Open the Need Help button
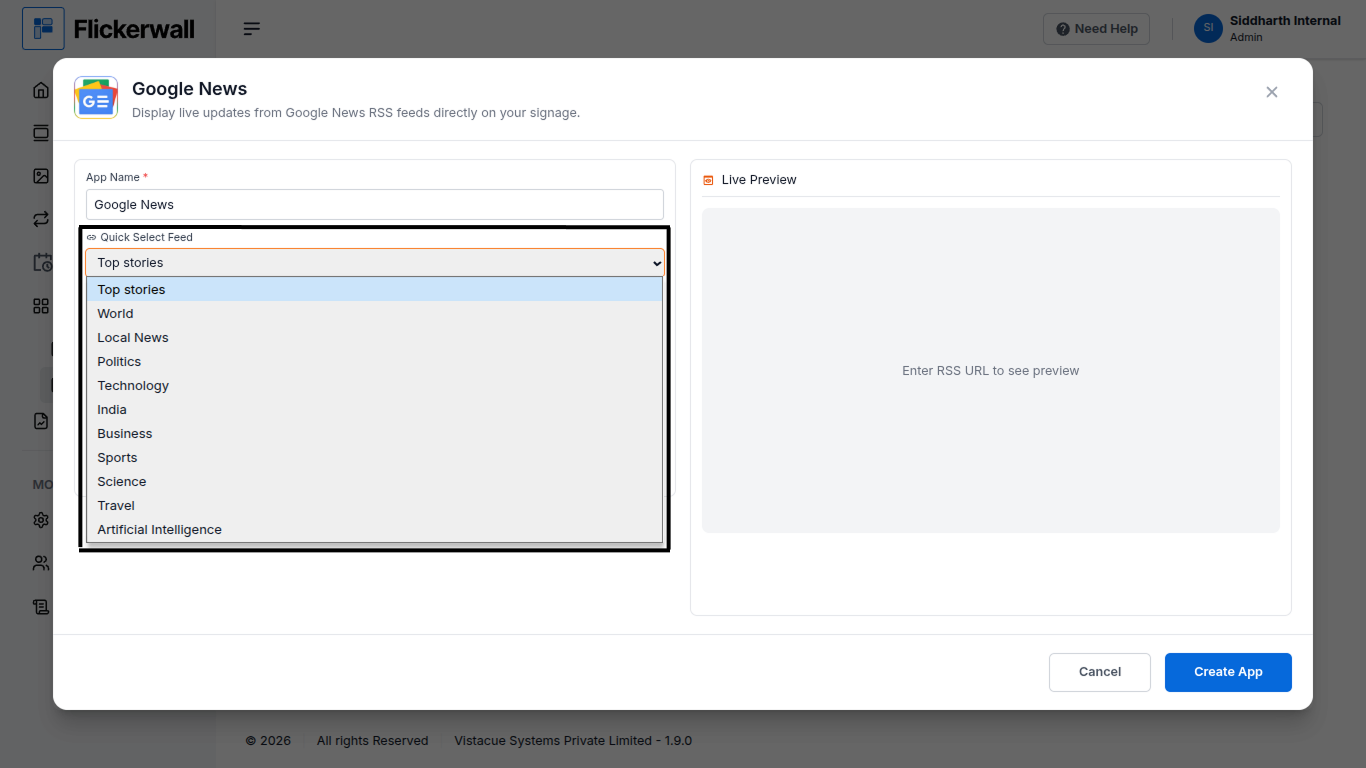Image resolution: width=1366 pixels, height=768 pixels. click(1096, 29)
